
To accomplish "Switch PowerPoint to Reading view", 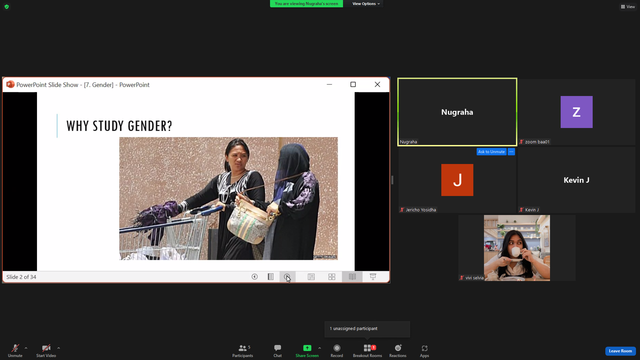I will [352, 277].
